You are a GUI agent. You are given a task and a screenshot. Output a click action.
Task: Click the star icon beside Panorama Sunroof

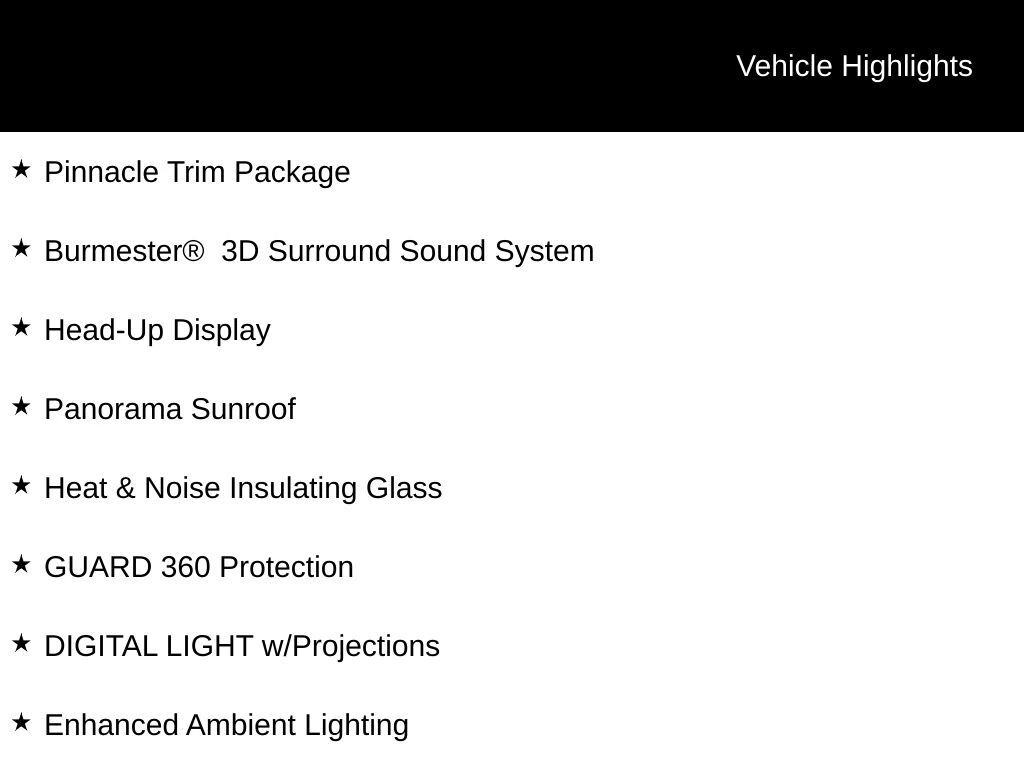click(21, 407)
